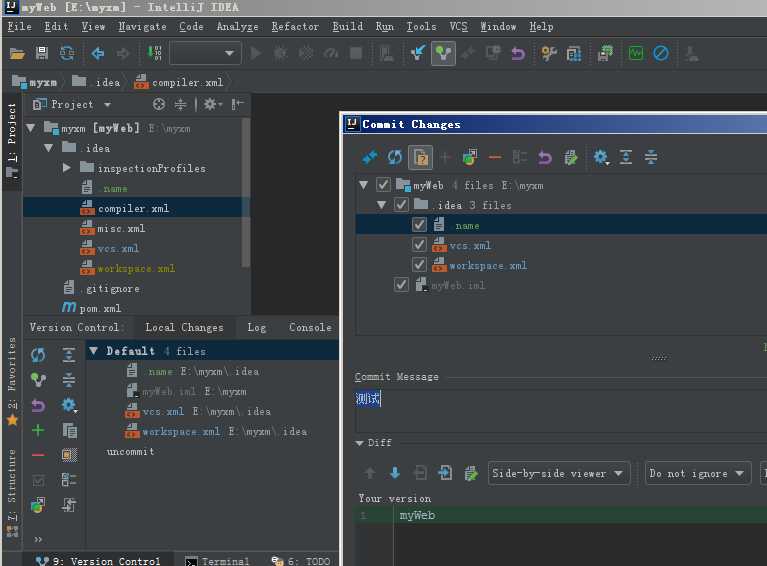The image size is (767, 566).
Task: Expand the inspectionProfiles folder
Action: [x=67, y=168]
